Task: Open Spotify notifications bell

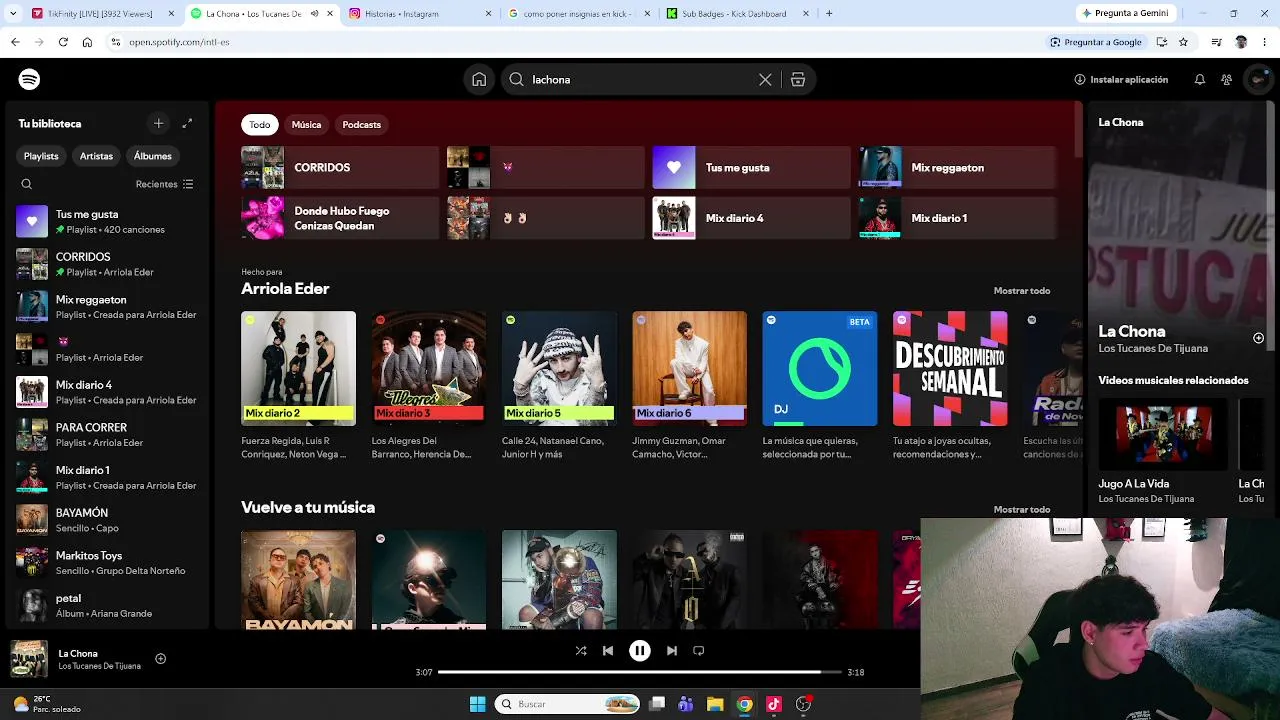Action: coord(1200,80)
